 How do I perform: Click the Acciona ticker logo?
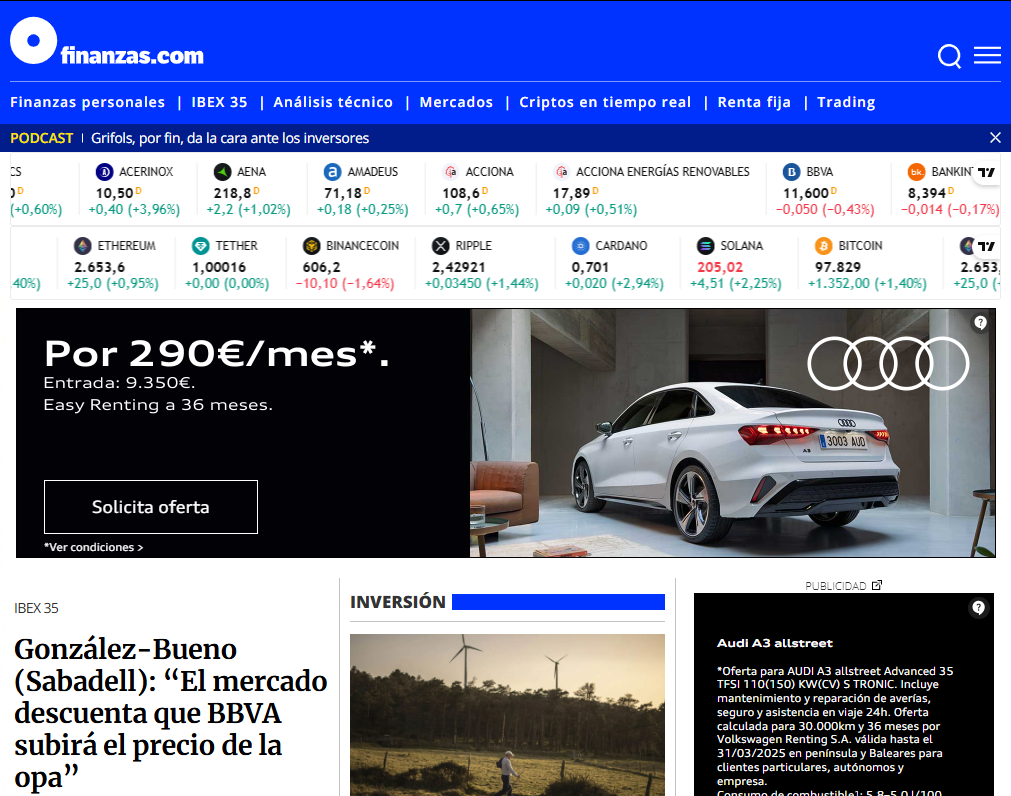click(451, 172)
